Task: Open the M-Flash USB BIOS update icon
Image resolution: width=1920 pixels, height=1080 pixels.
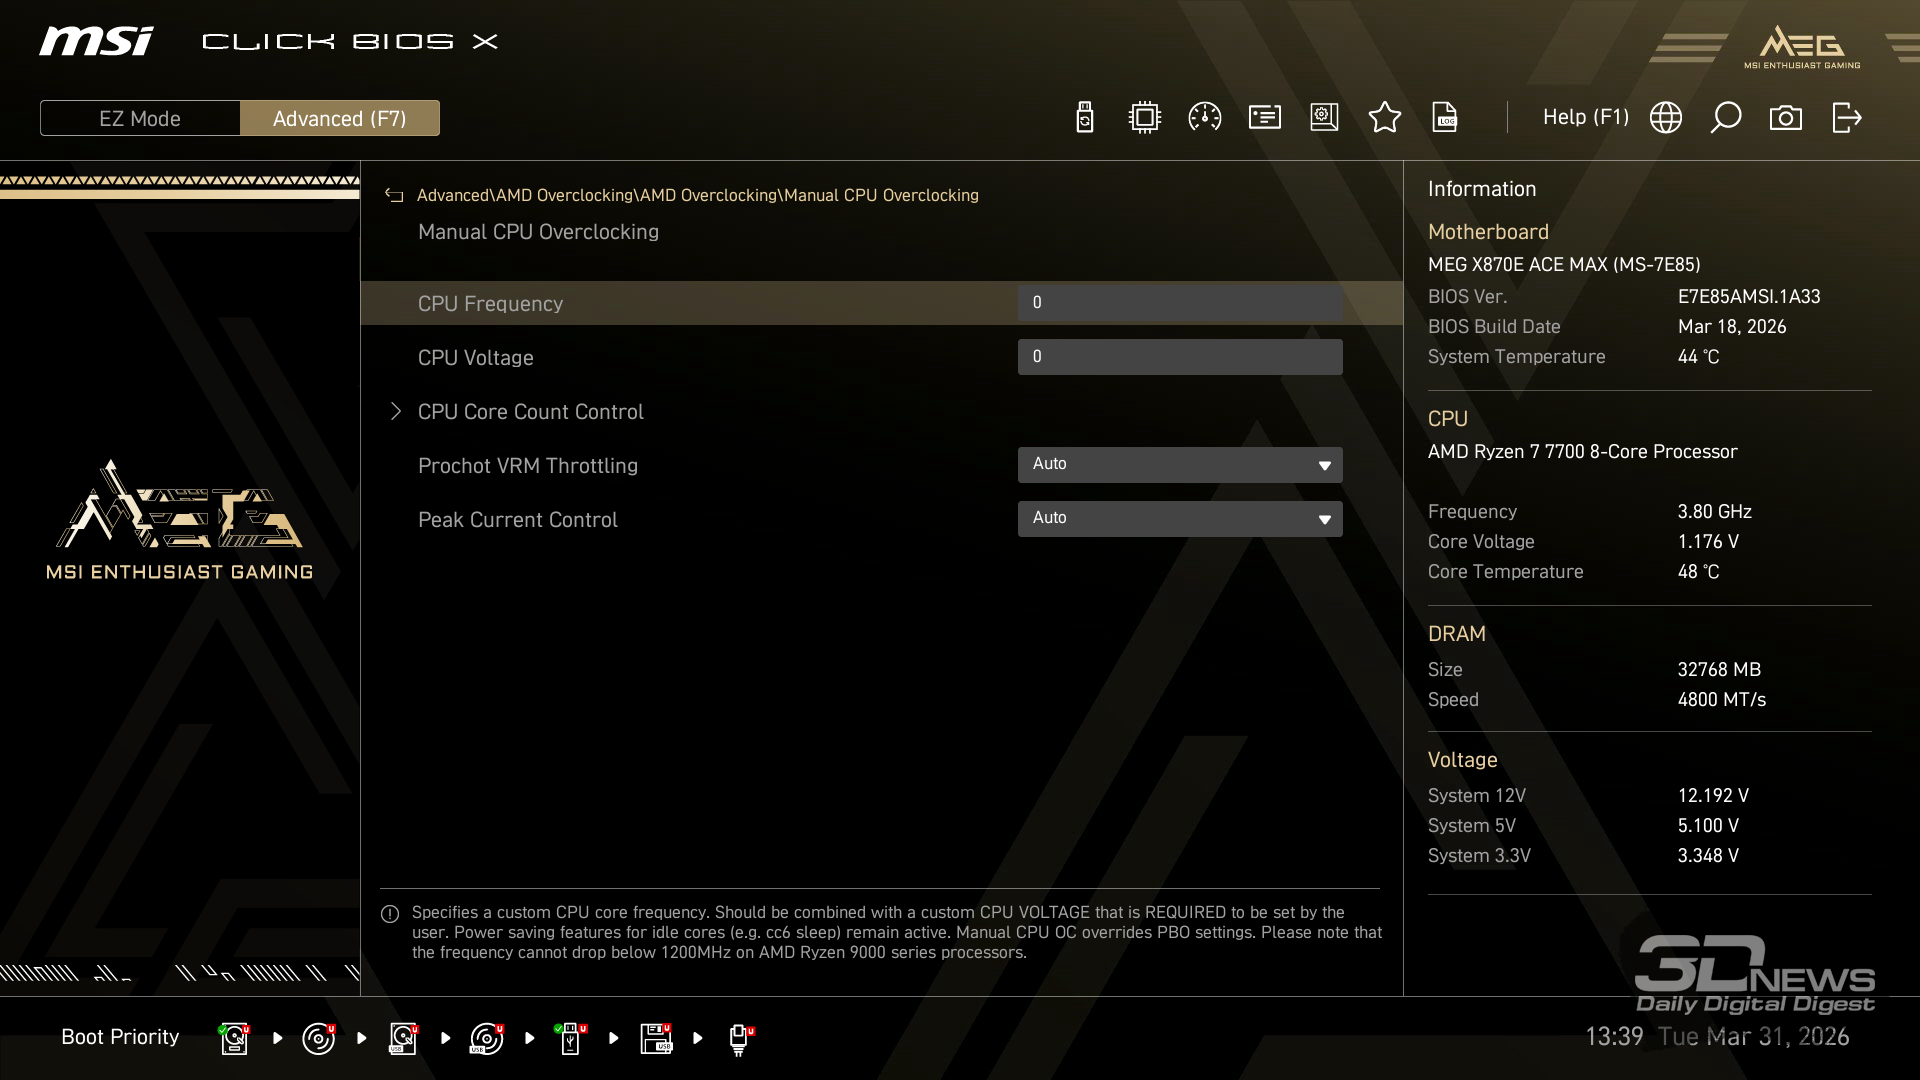Action: pos(1084,118)
